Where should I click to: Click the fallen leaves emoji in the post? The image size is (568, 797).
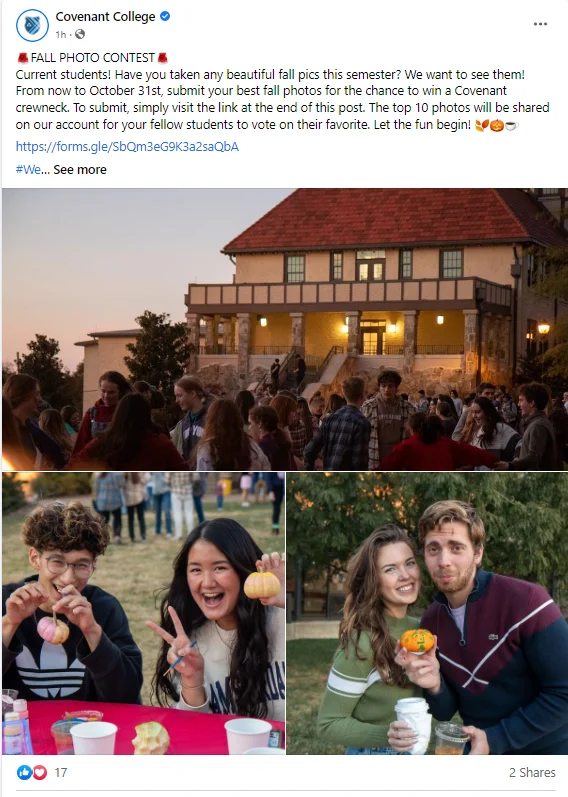[482, 125]
